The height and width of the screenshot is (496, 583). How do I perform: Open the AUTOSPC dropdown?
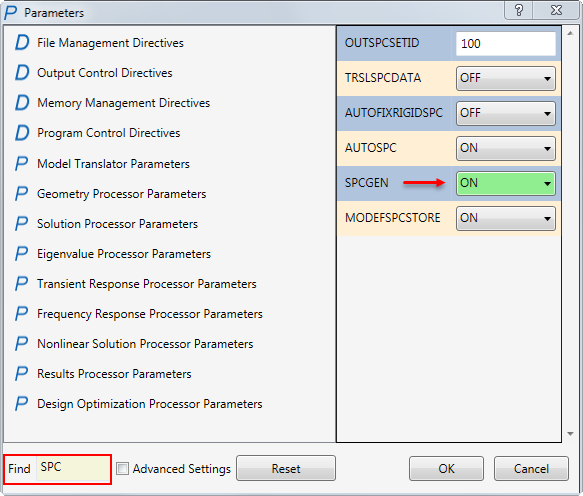[x=506, y=148]
